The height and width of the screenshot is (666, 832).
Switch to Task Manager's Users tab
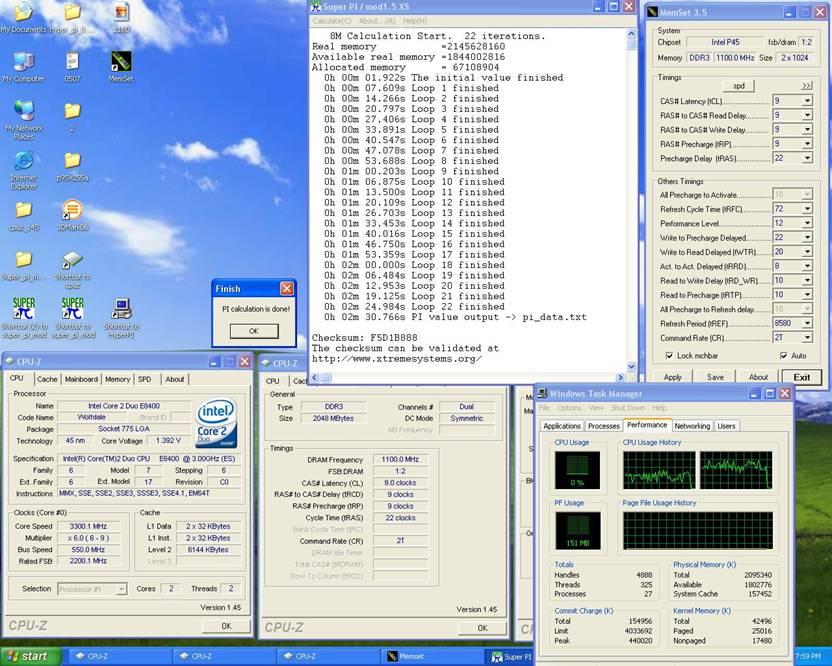coord(726,426)
